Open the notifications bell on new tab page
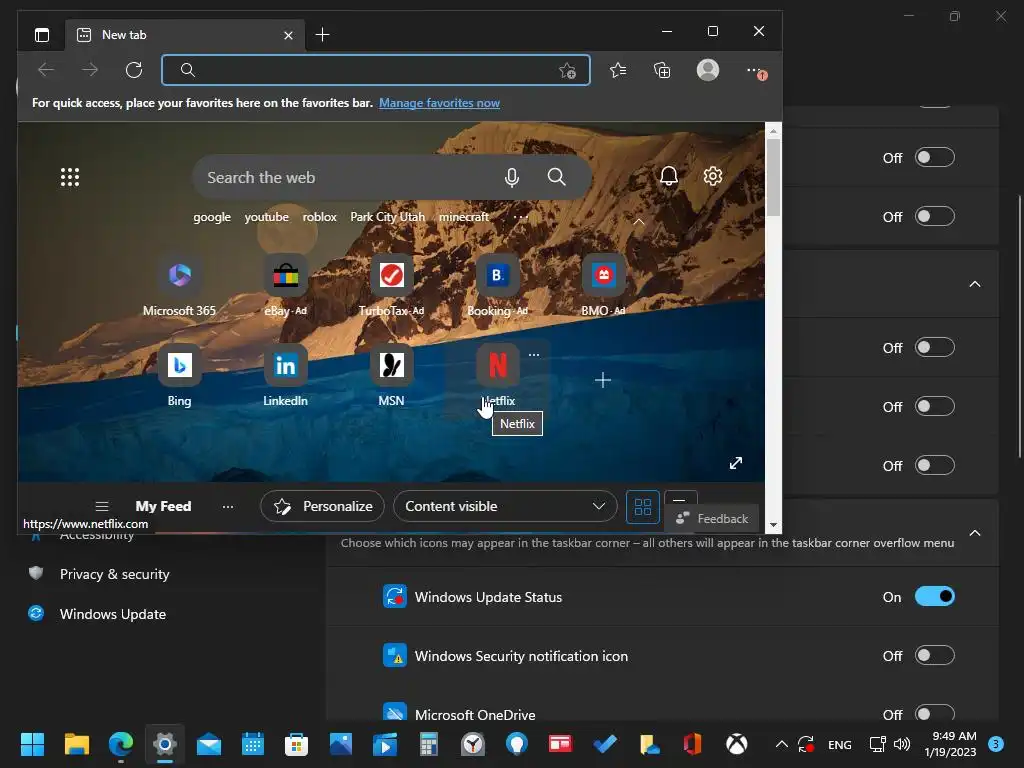Image resolution: width=1024 pixels, height=768 pixels. point(669,176)
